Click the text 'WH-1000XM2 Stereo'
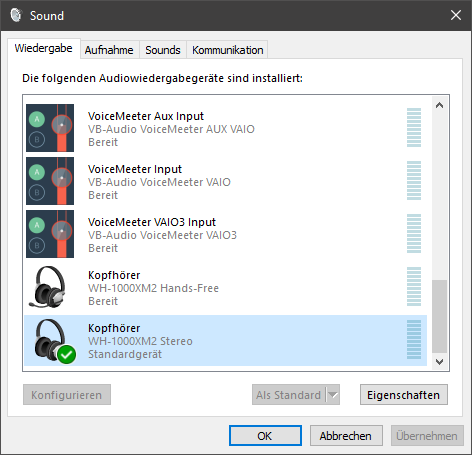This screenshot has height=455, width=472. click(140, 341)
